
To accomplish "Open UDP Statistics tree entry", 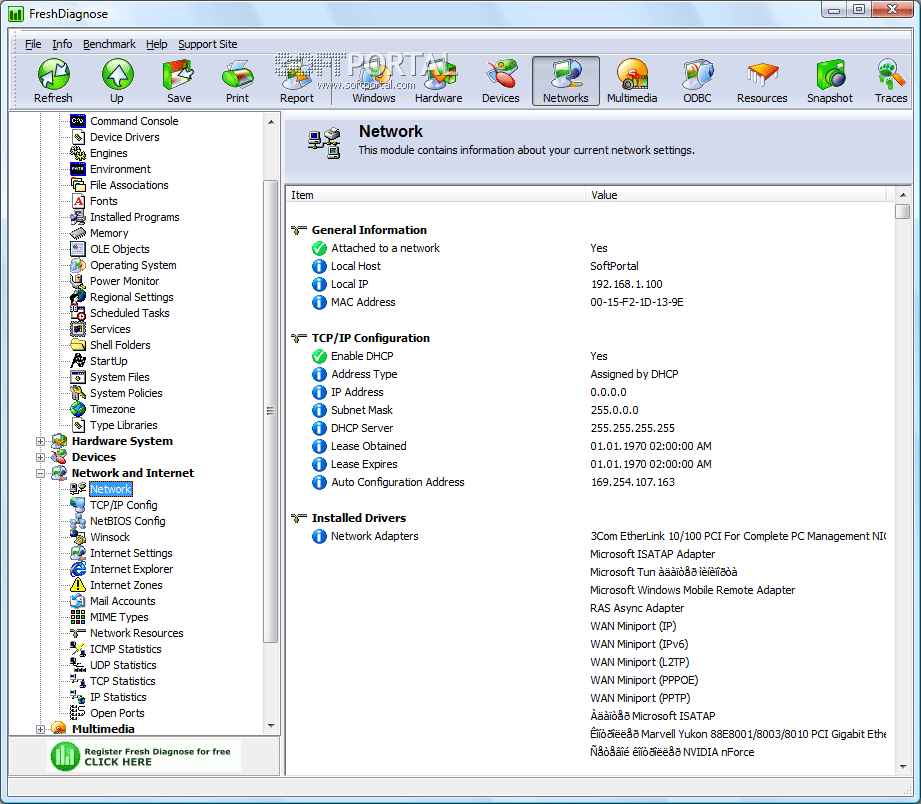I will click(x=113, y=665).
